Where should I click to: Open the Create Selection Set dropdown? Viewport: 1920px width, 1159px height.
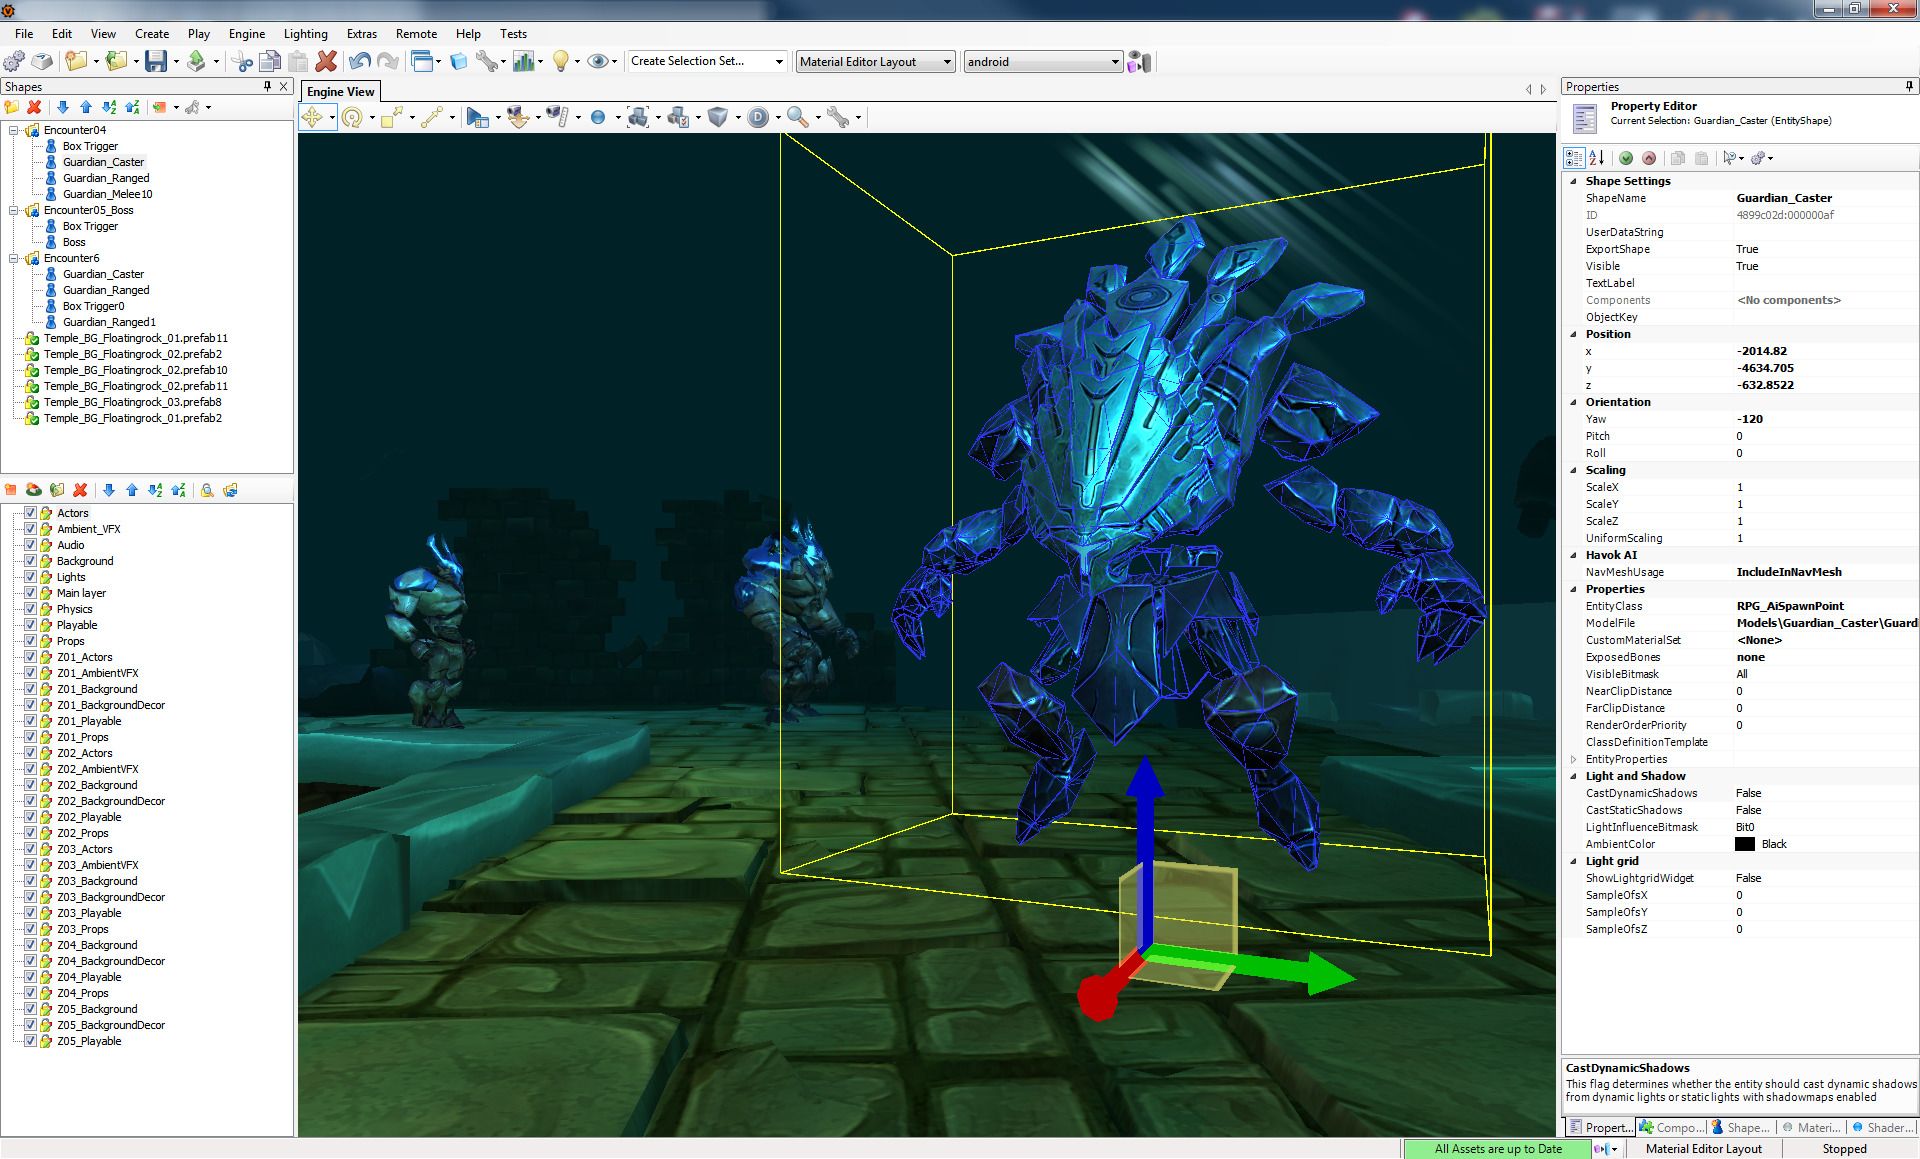point(781,61)
